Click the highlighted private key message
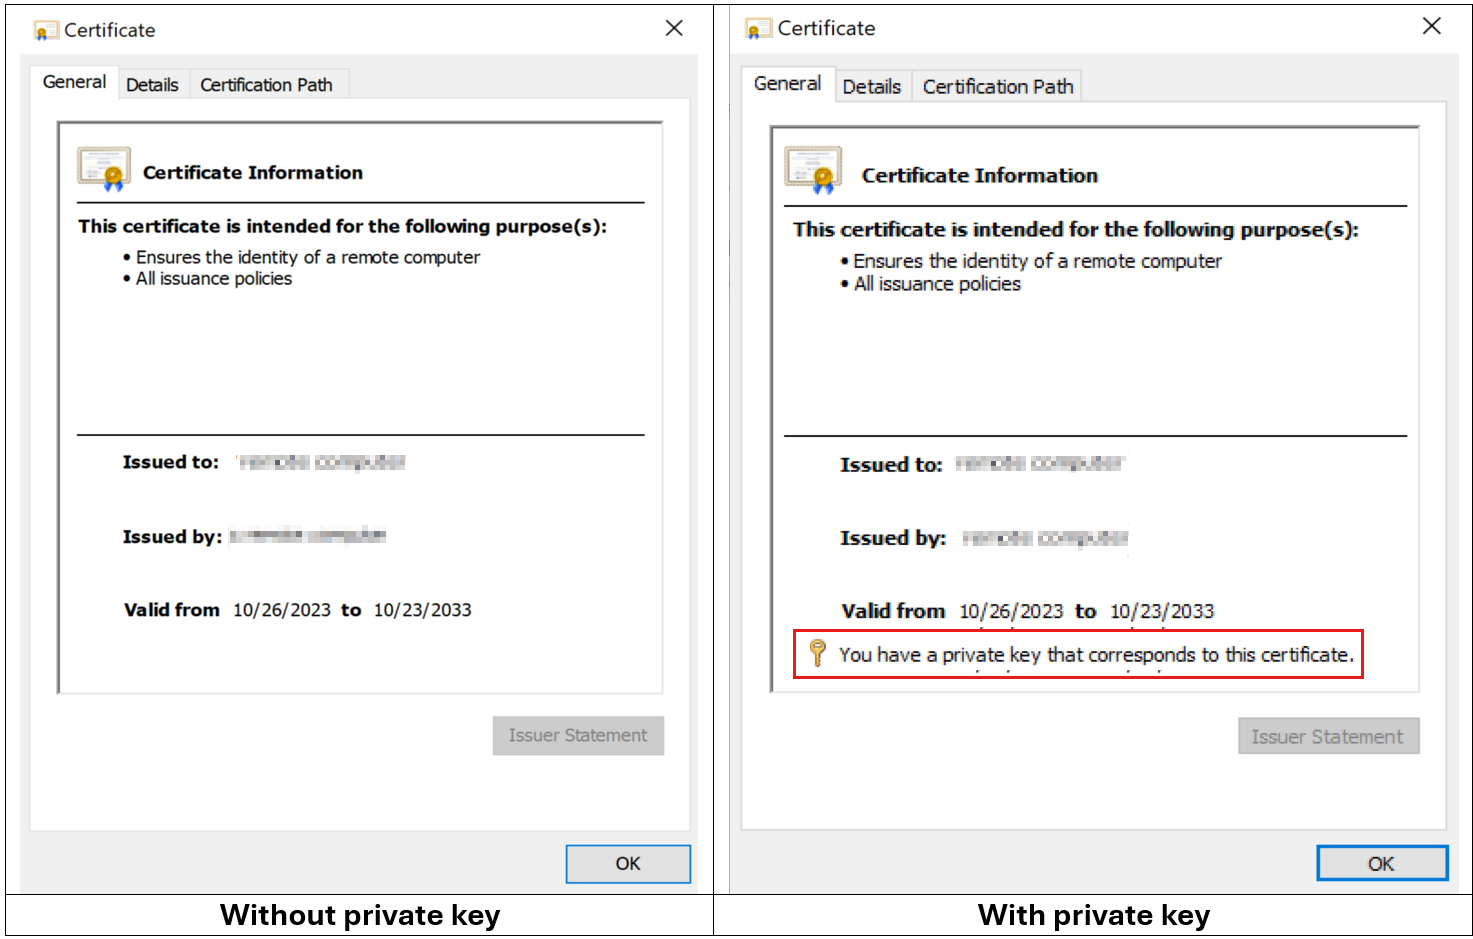 pyautogui.click(x=1097, y=655)
